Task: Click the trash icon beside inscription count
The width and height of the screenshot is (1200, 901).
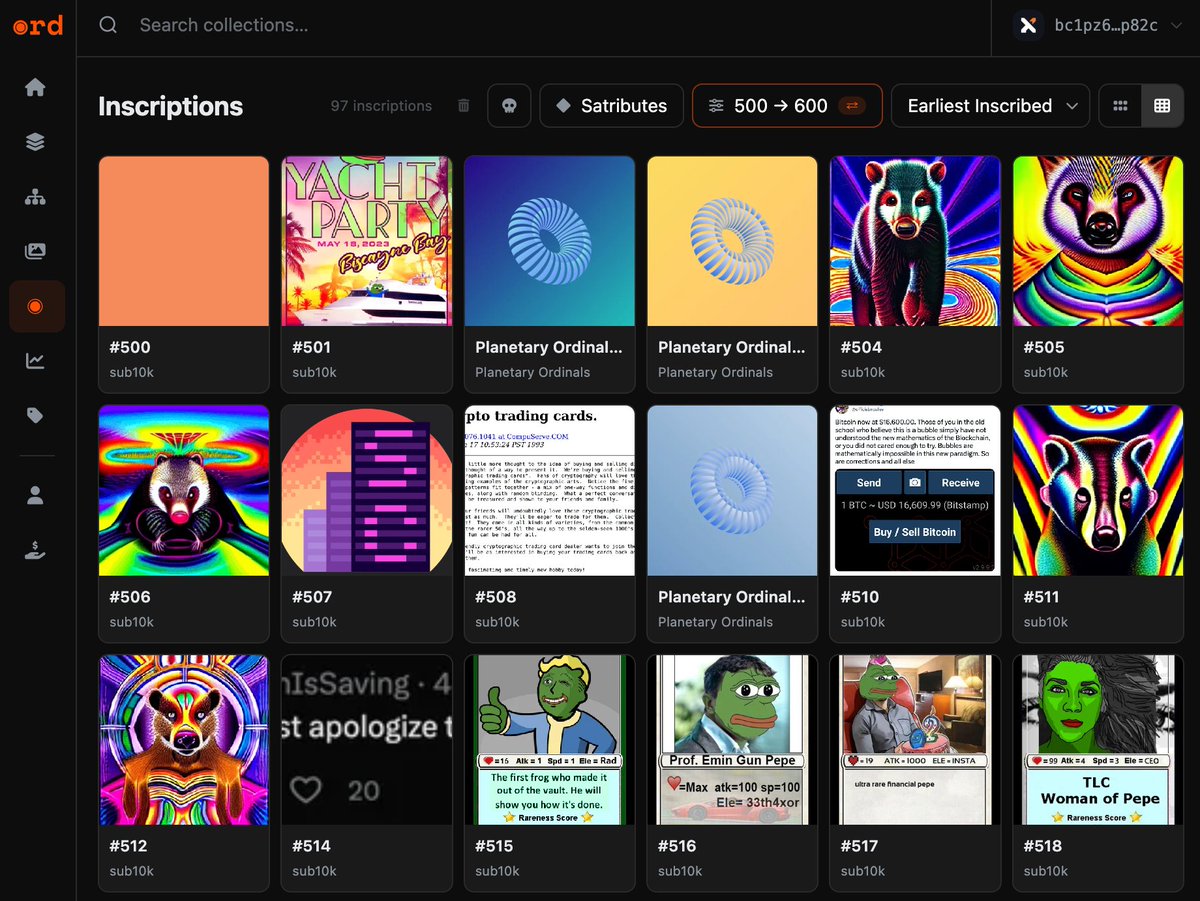Action: (x=463, y=106)
